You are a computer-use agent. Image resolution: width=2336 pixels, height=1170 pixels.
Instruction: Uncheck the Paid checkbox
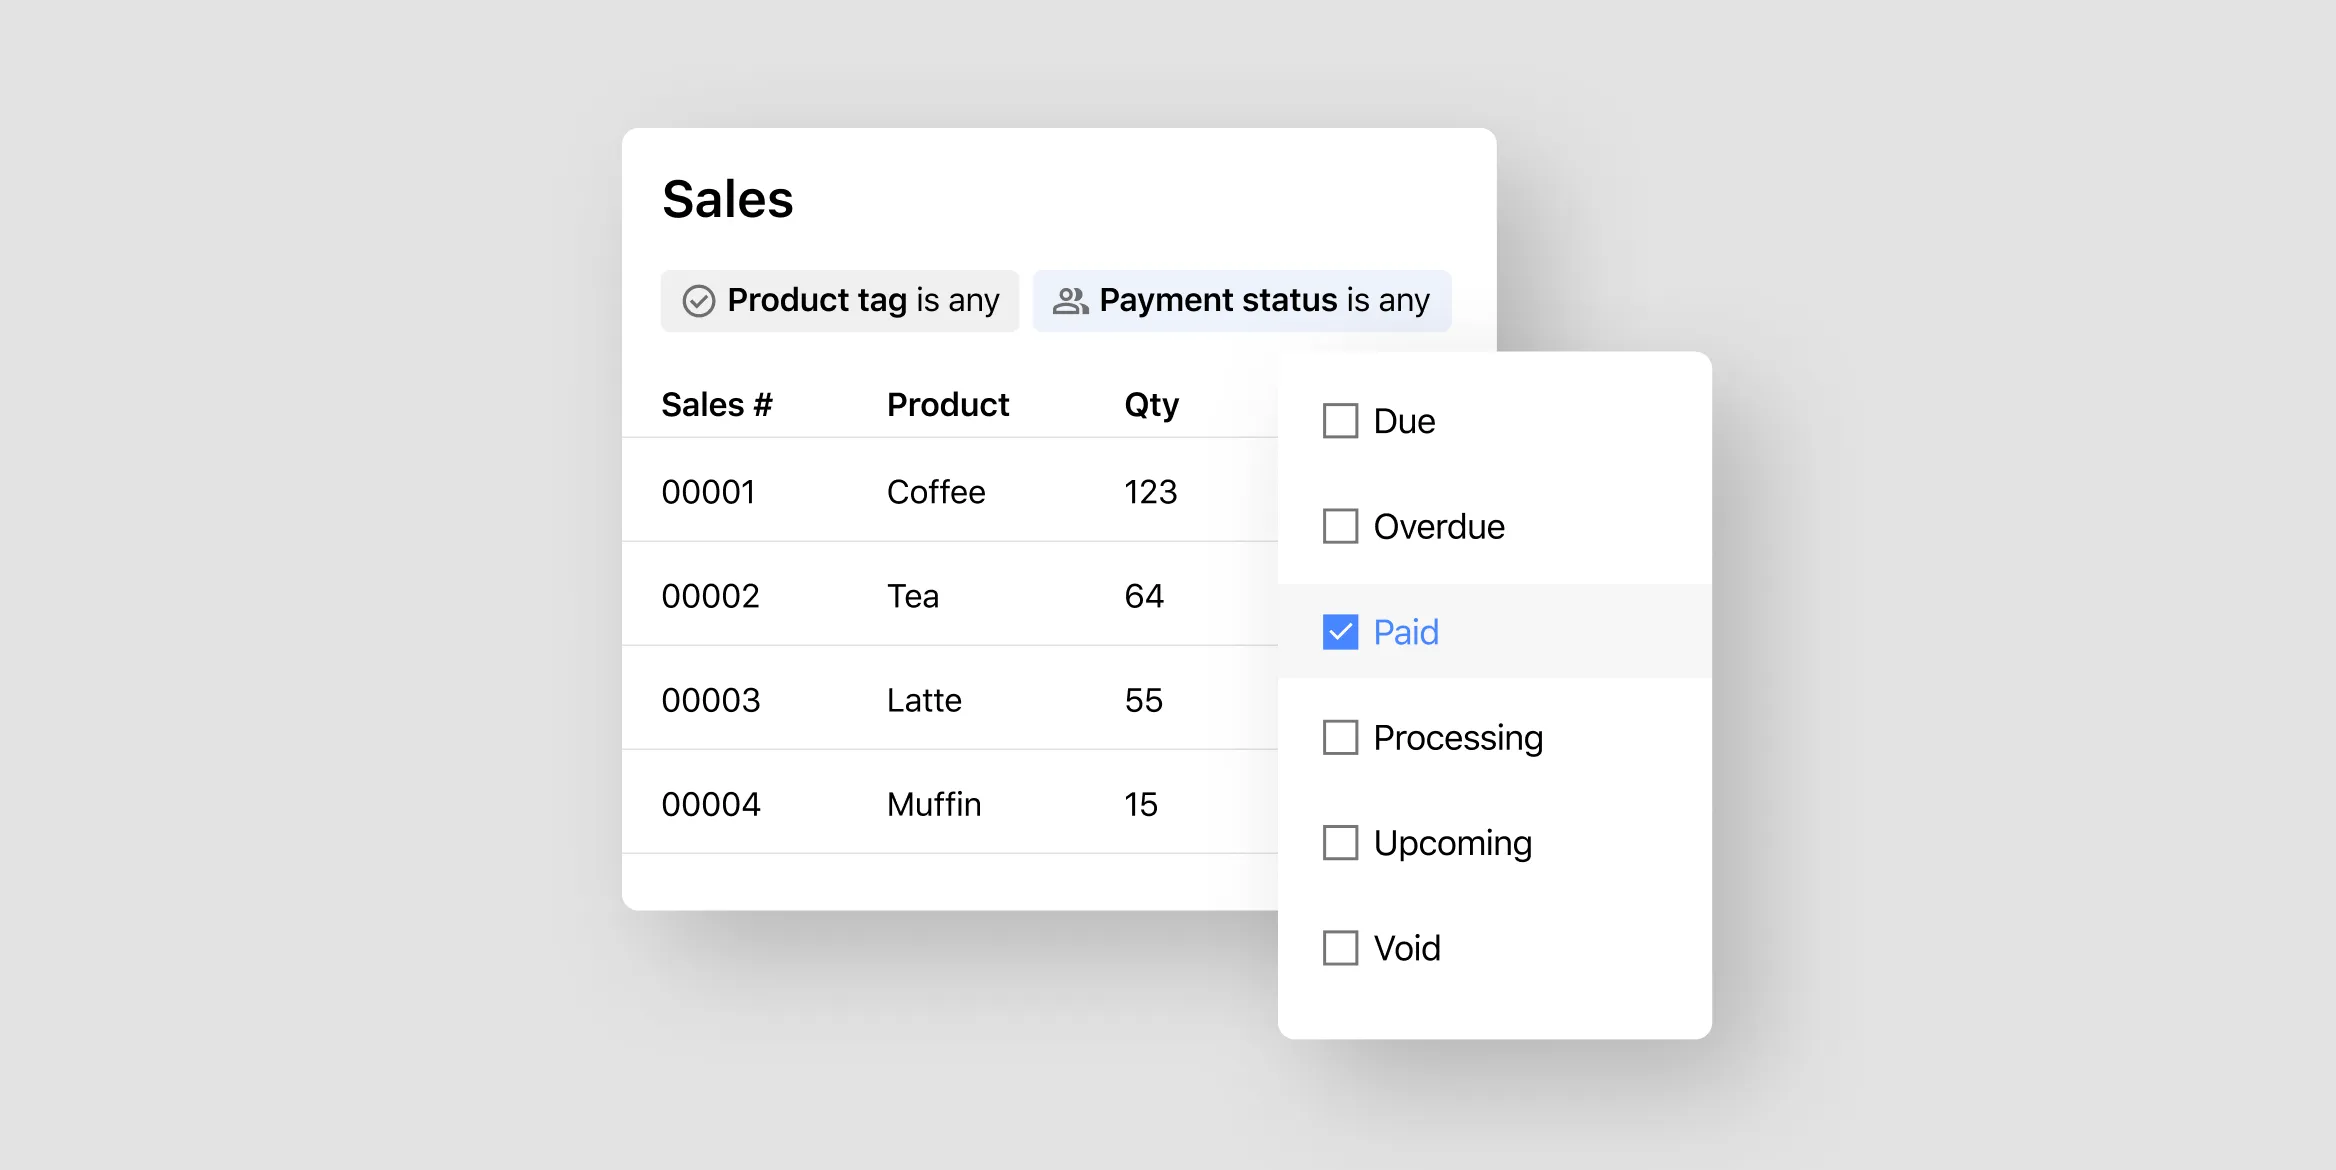[1340, 632]
